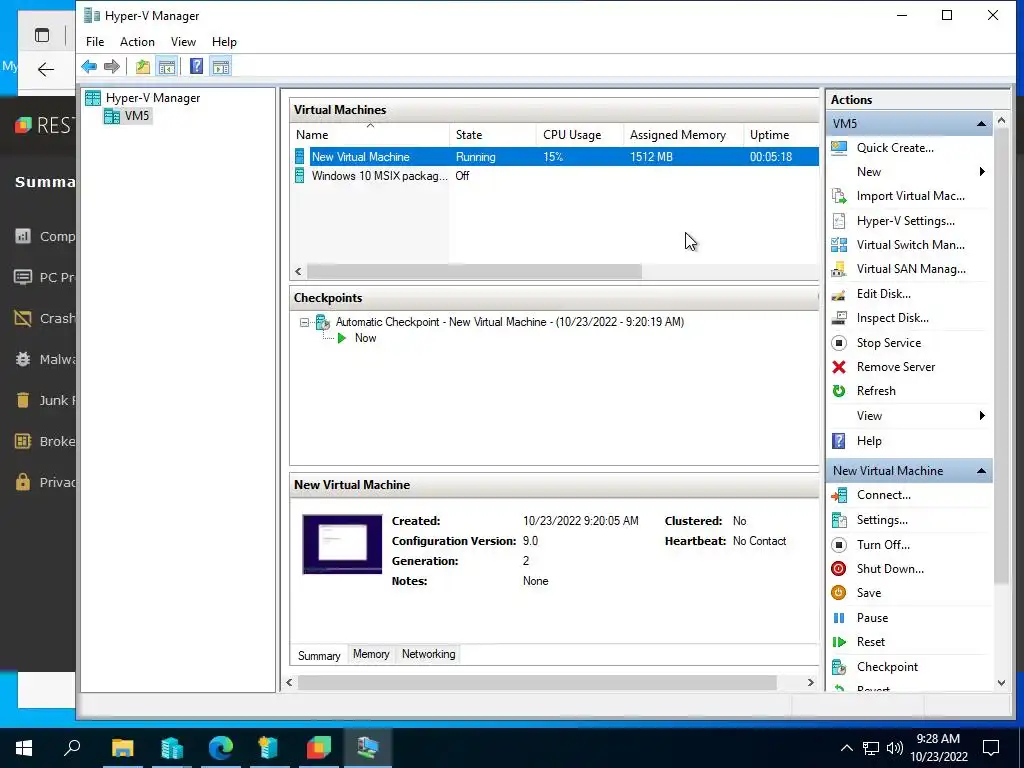Click Remove Server action
The height and width of the screenshot is (768, 1024).
[895, 367]
